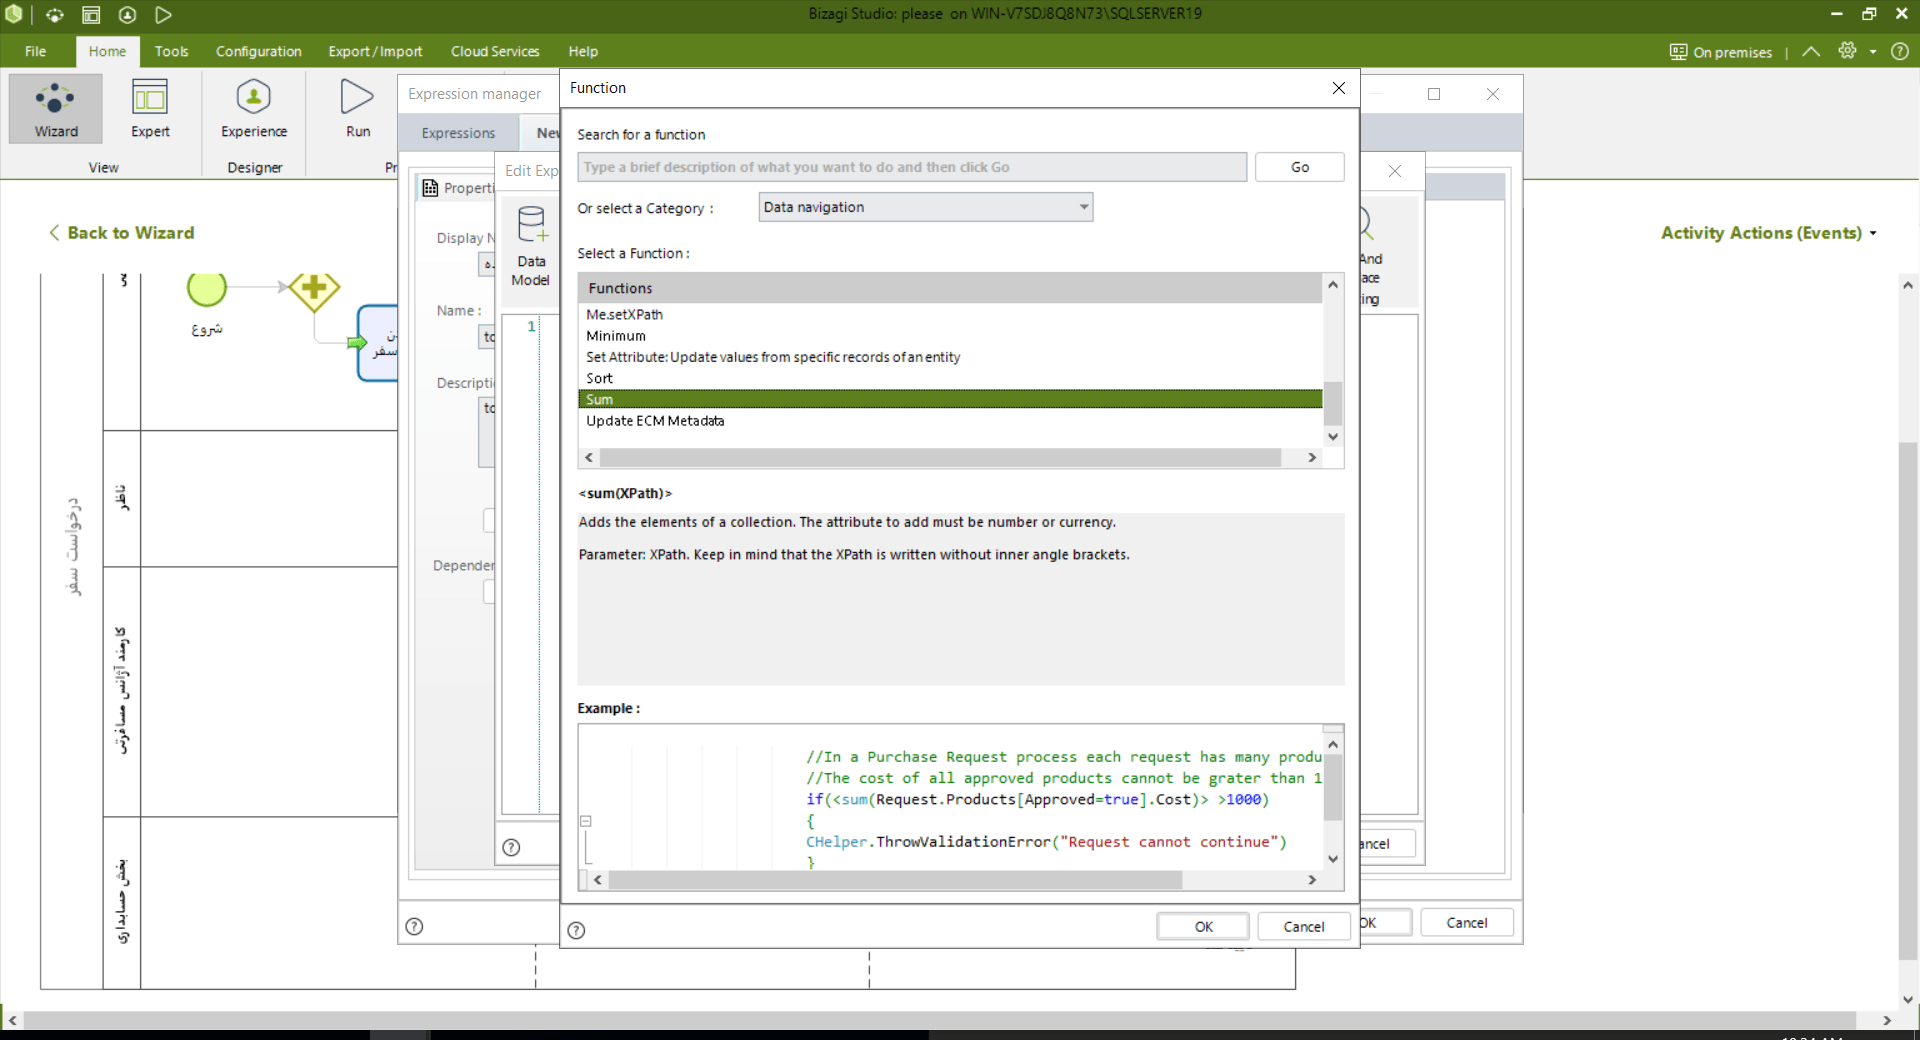Switch to Expert view icon
Viewport: 1920px width, 1040px height.
150,107
